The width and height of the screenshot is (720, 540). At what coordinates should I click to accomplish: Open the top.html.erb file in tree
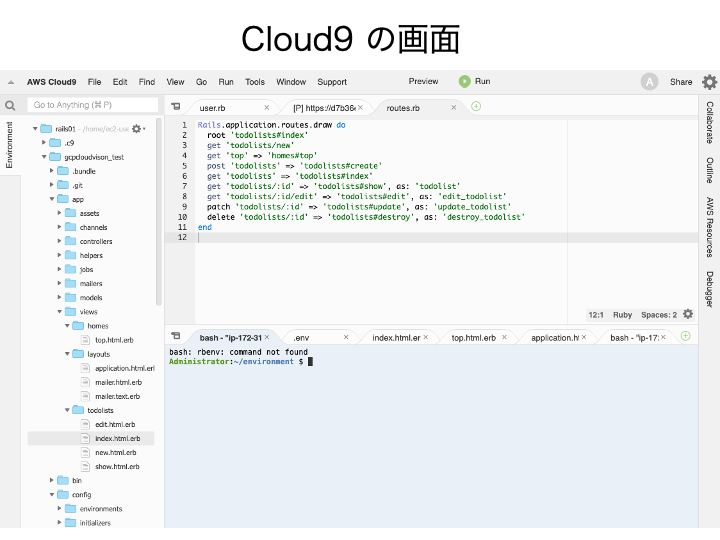[x=114, y=340]
